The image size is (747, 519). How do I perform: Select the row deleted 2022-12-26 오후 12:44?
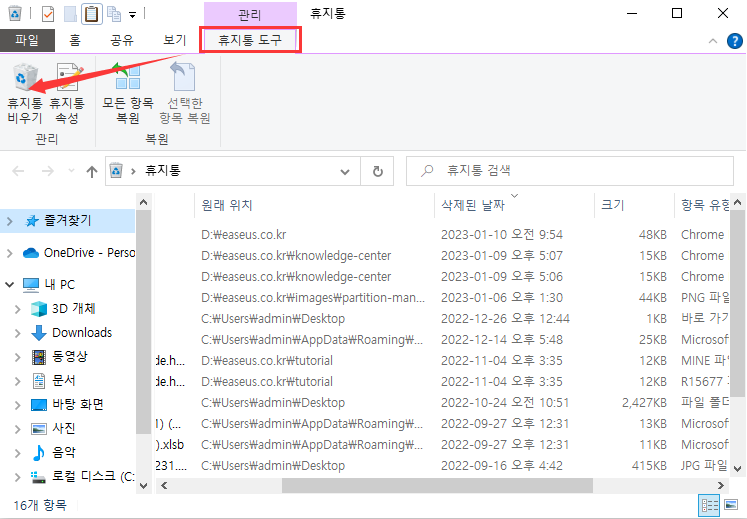442,318
